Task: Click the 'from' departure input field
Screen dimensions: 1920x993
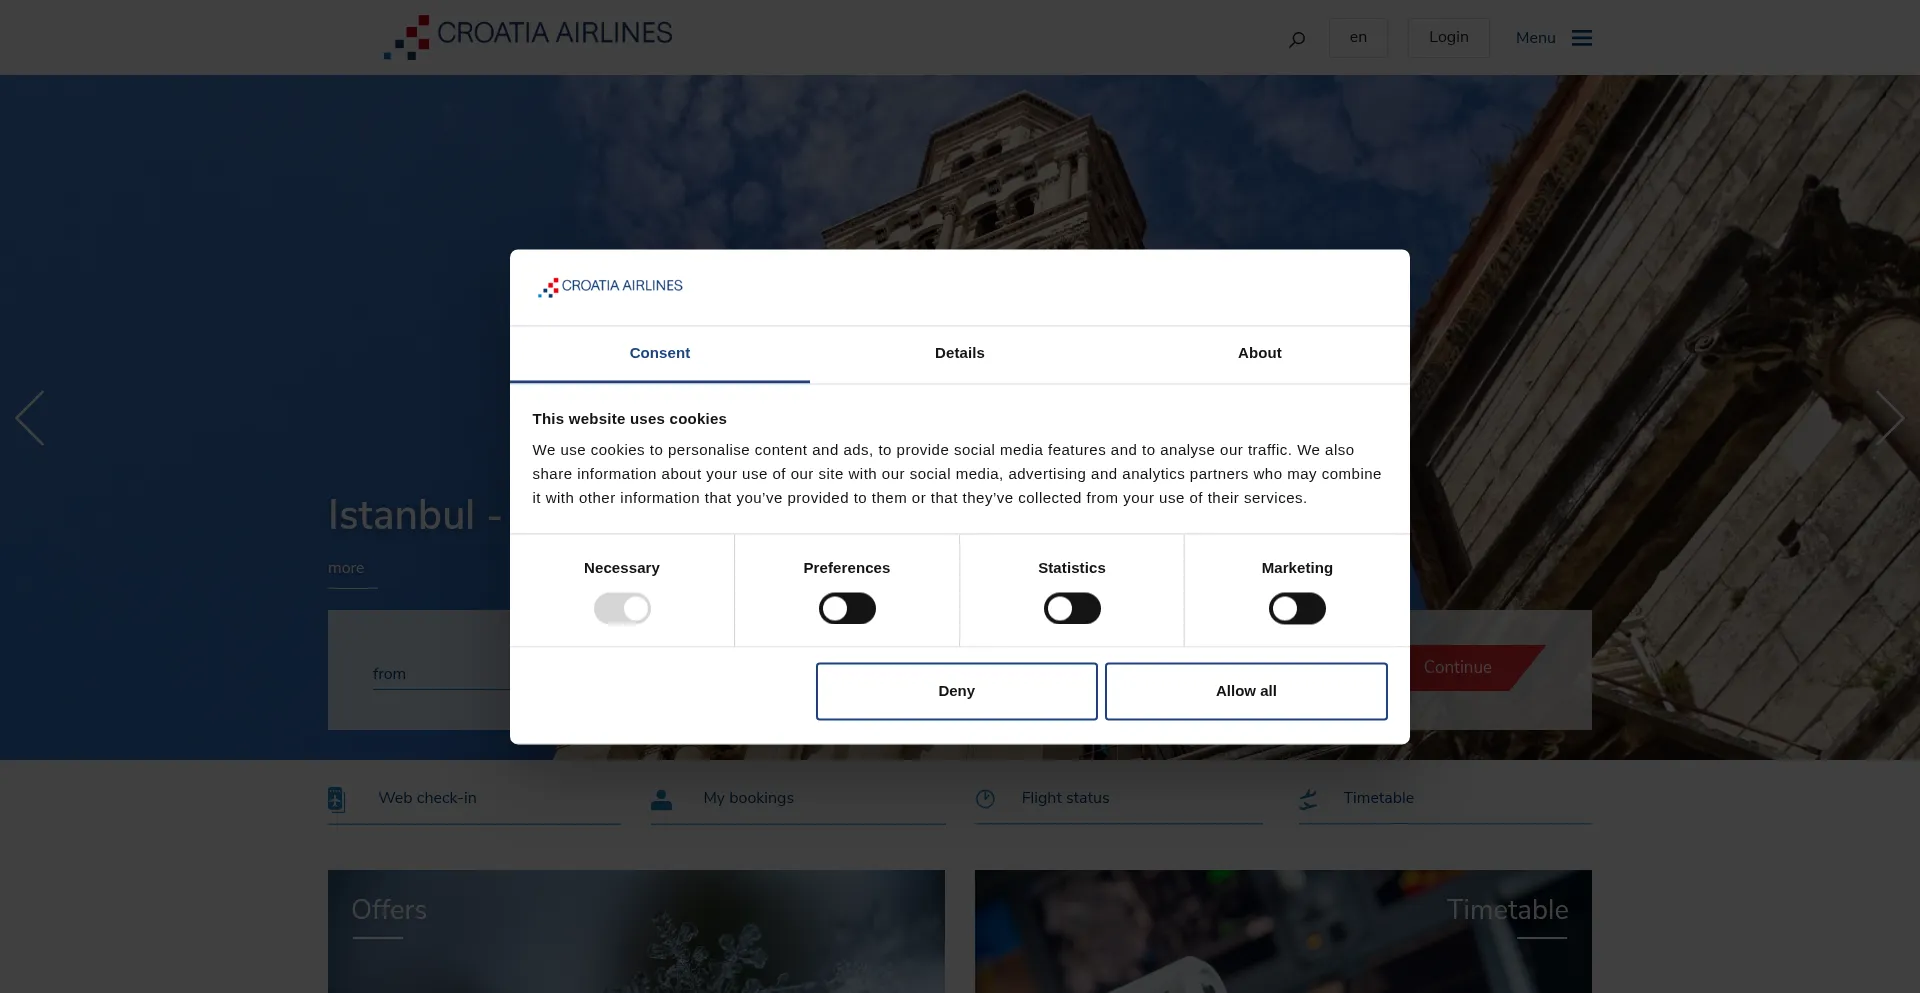Action: [440, 674]
